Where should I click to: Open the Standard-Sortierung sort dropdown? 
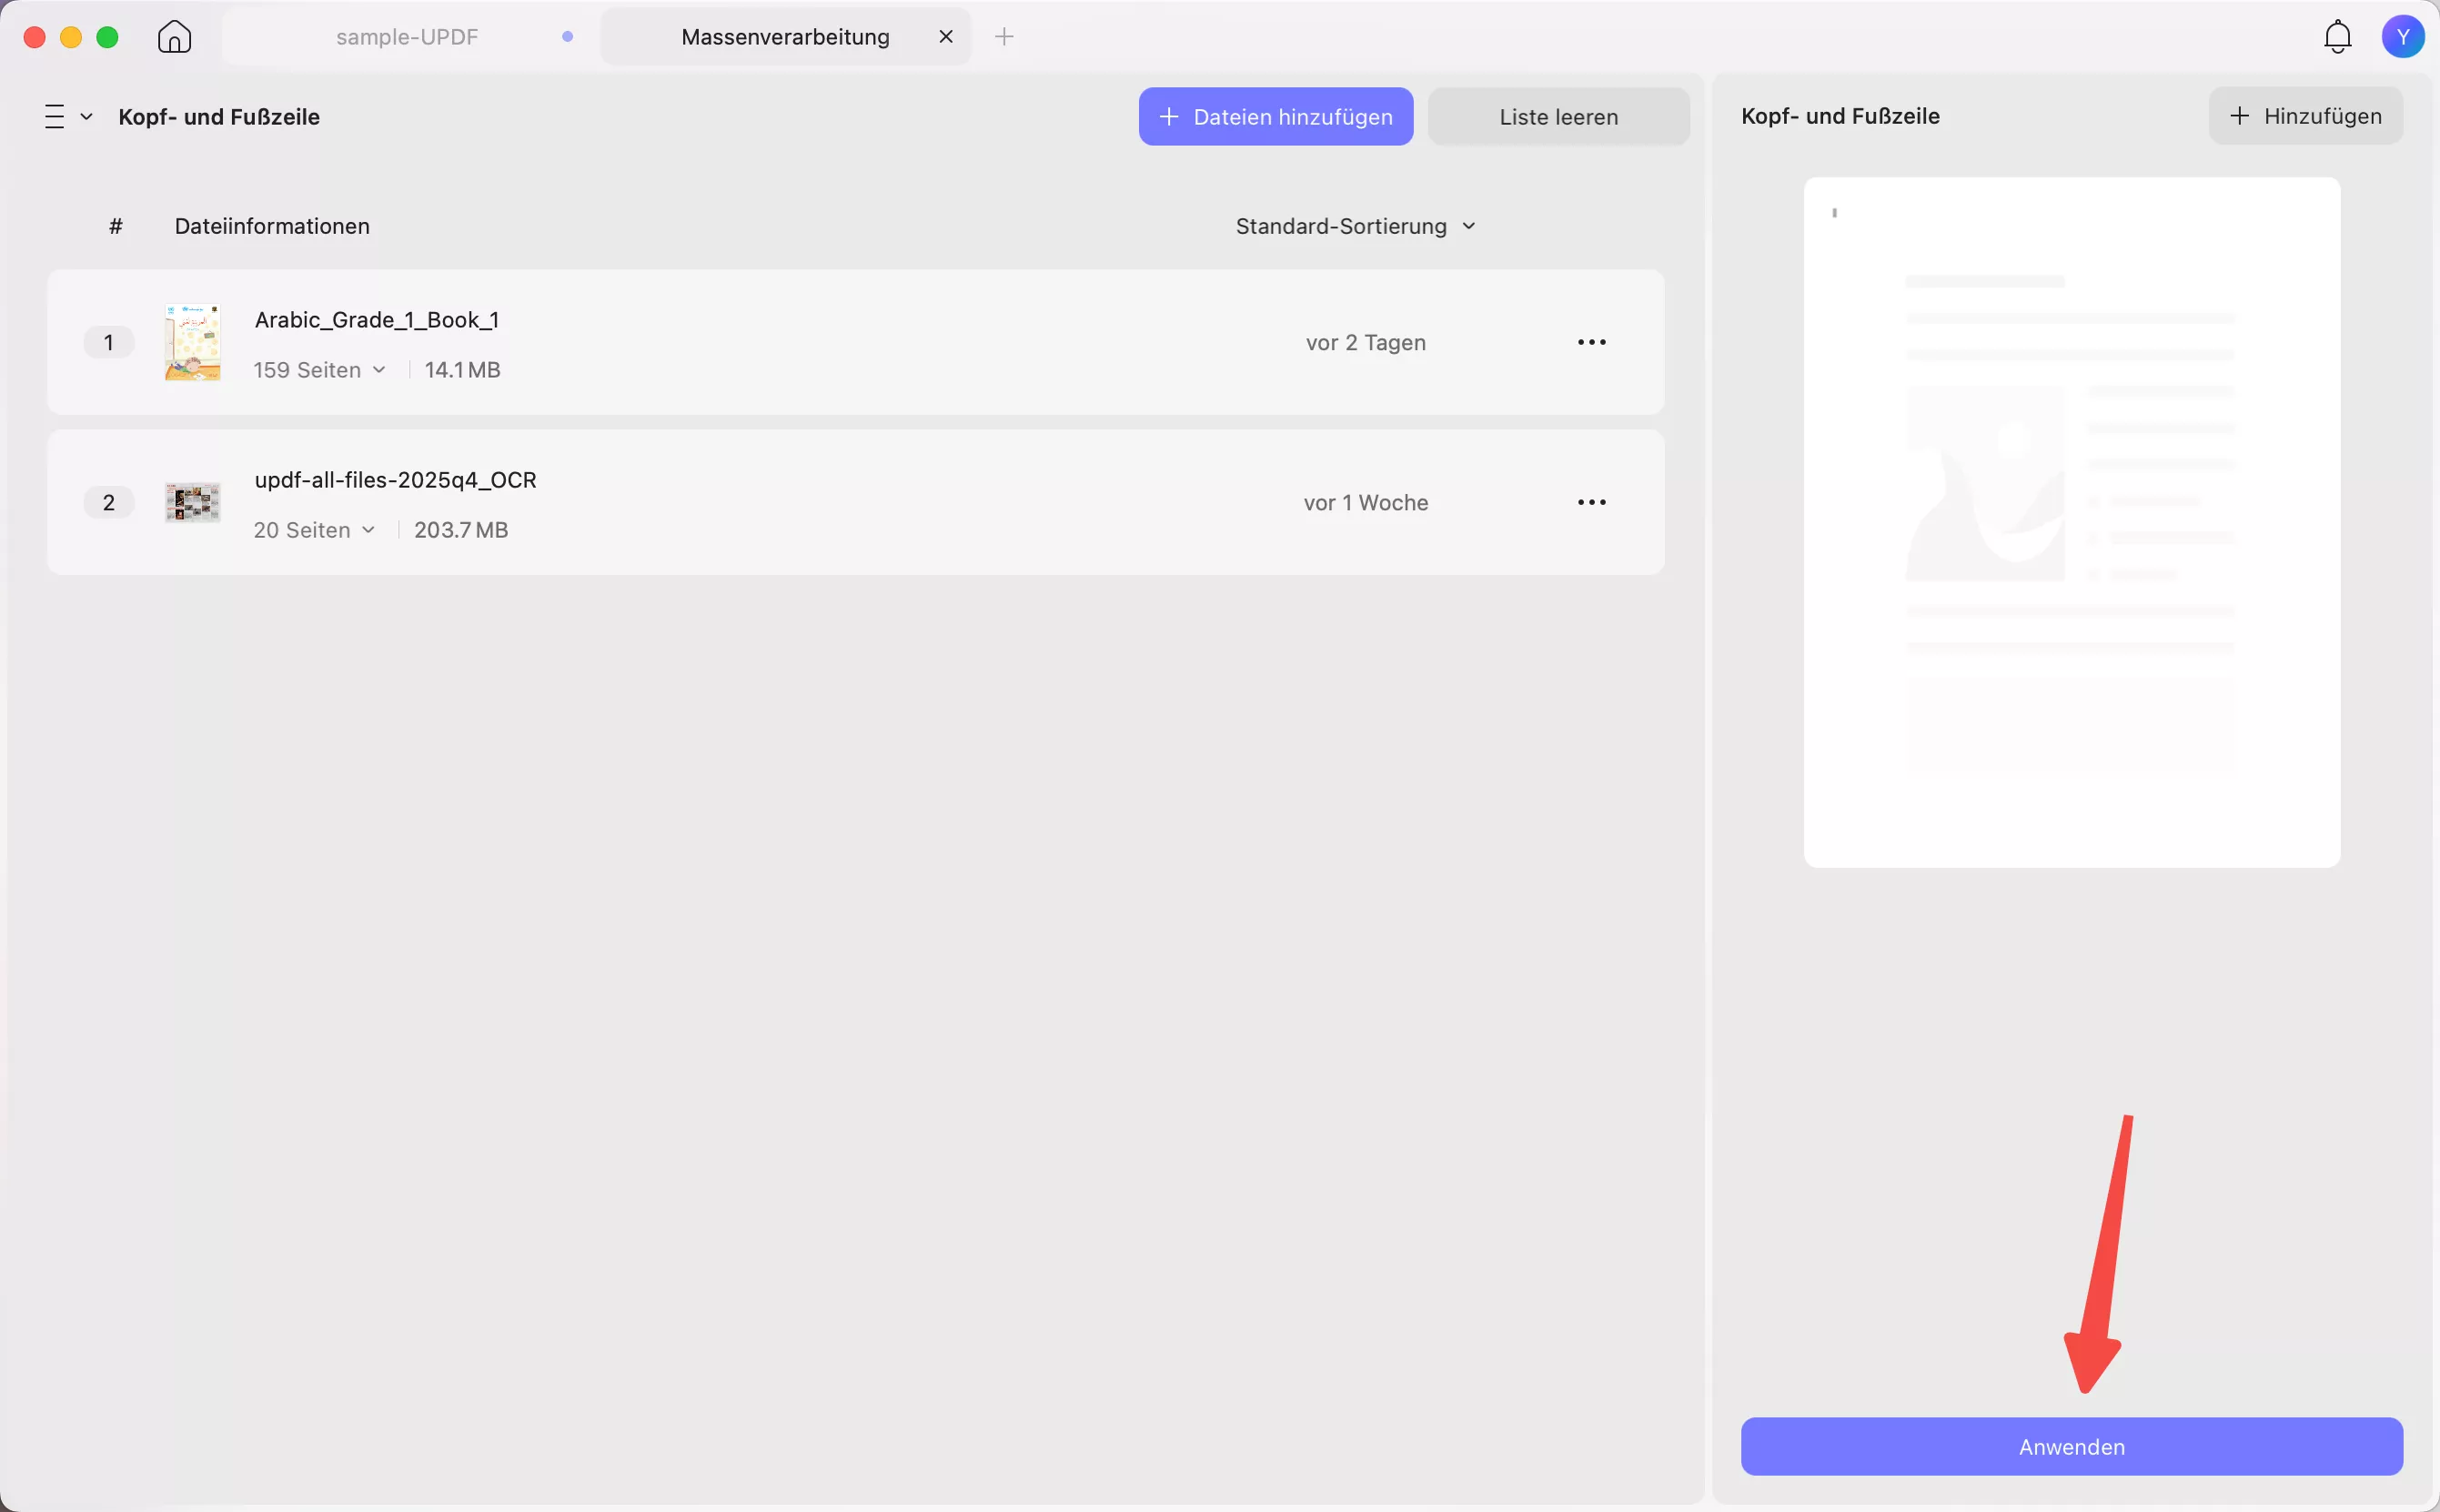coord(1355,226)
